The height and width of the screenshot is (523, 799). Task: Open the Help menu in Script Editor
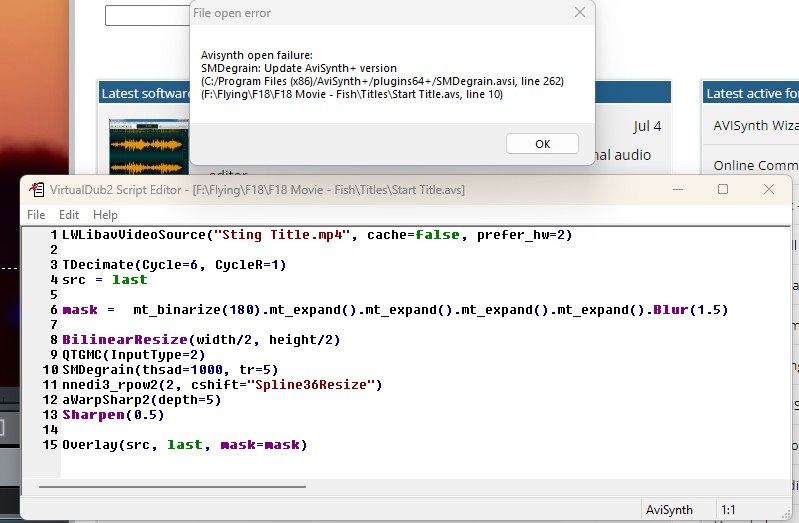tap(105, 215)
